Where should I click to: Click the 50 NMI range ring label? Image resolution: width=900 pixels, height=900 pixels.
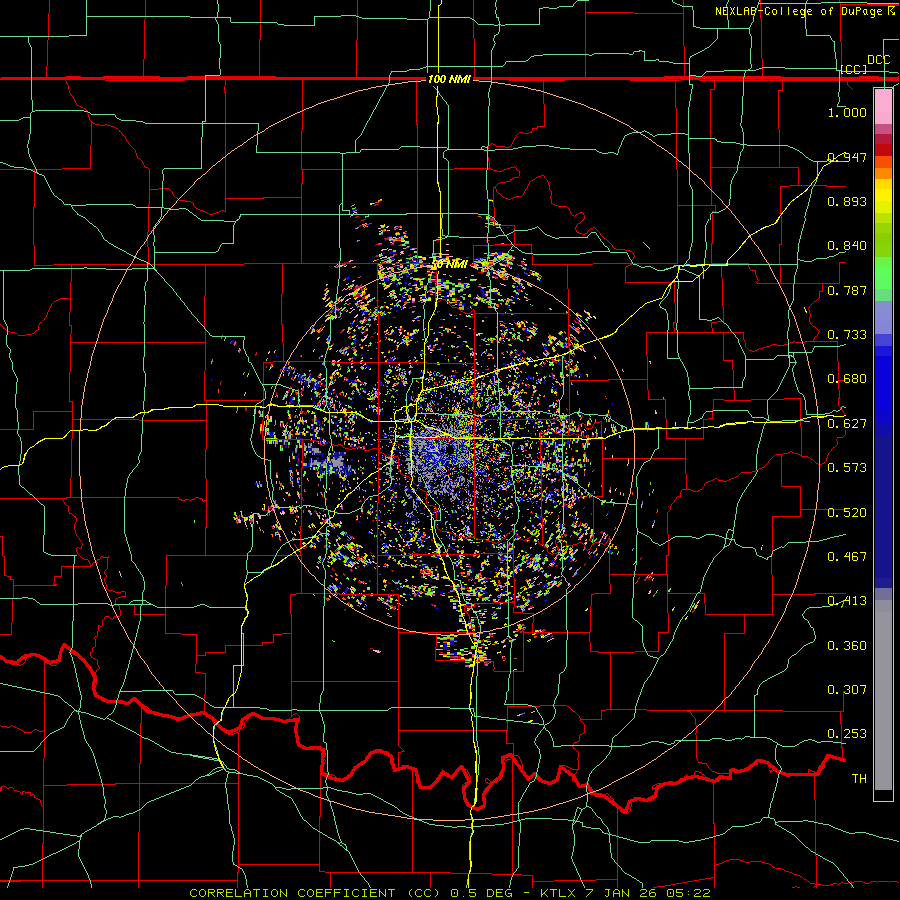[x=449, y=264]
